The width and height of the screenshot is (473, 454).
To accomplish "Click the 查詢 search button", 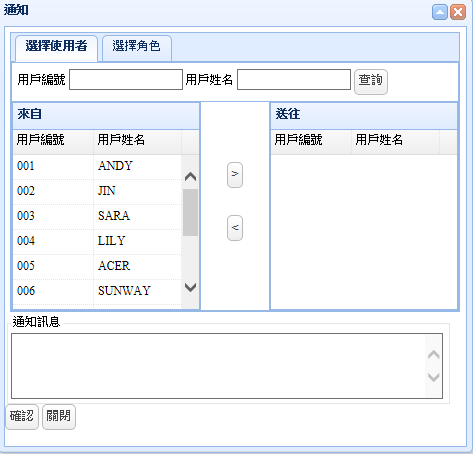I will (x=371, y=82).
